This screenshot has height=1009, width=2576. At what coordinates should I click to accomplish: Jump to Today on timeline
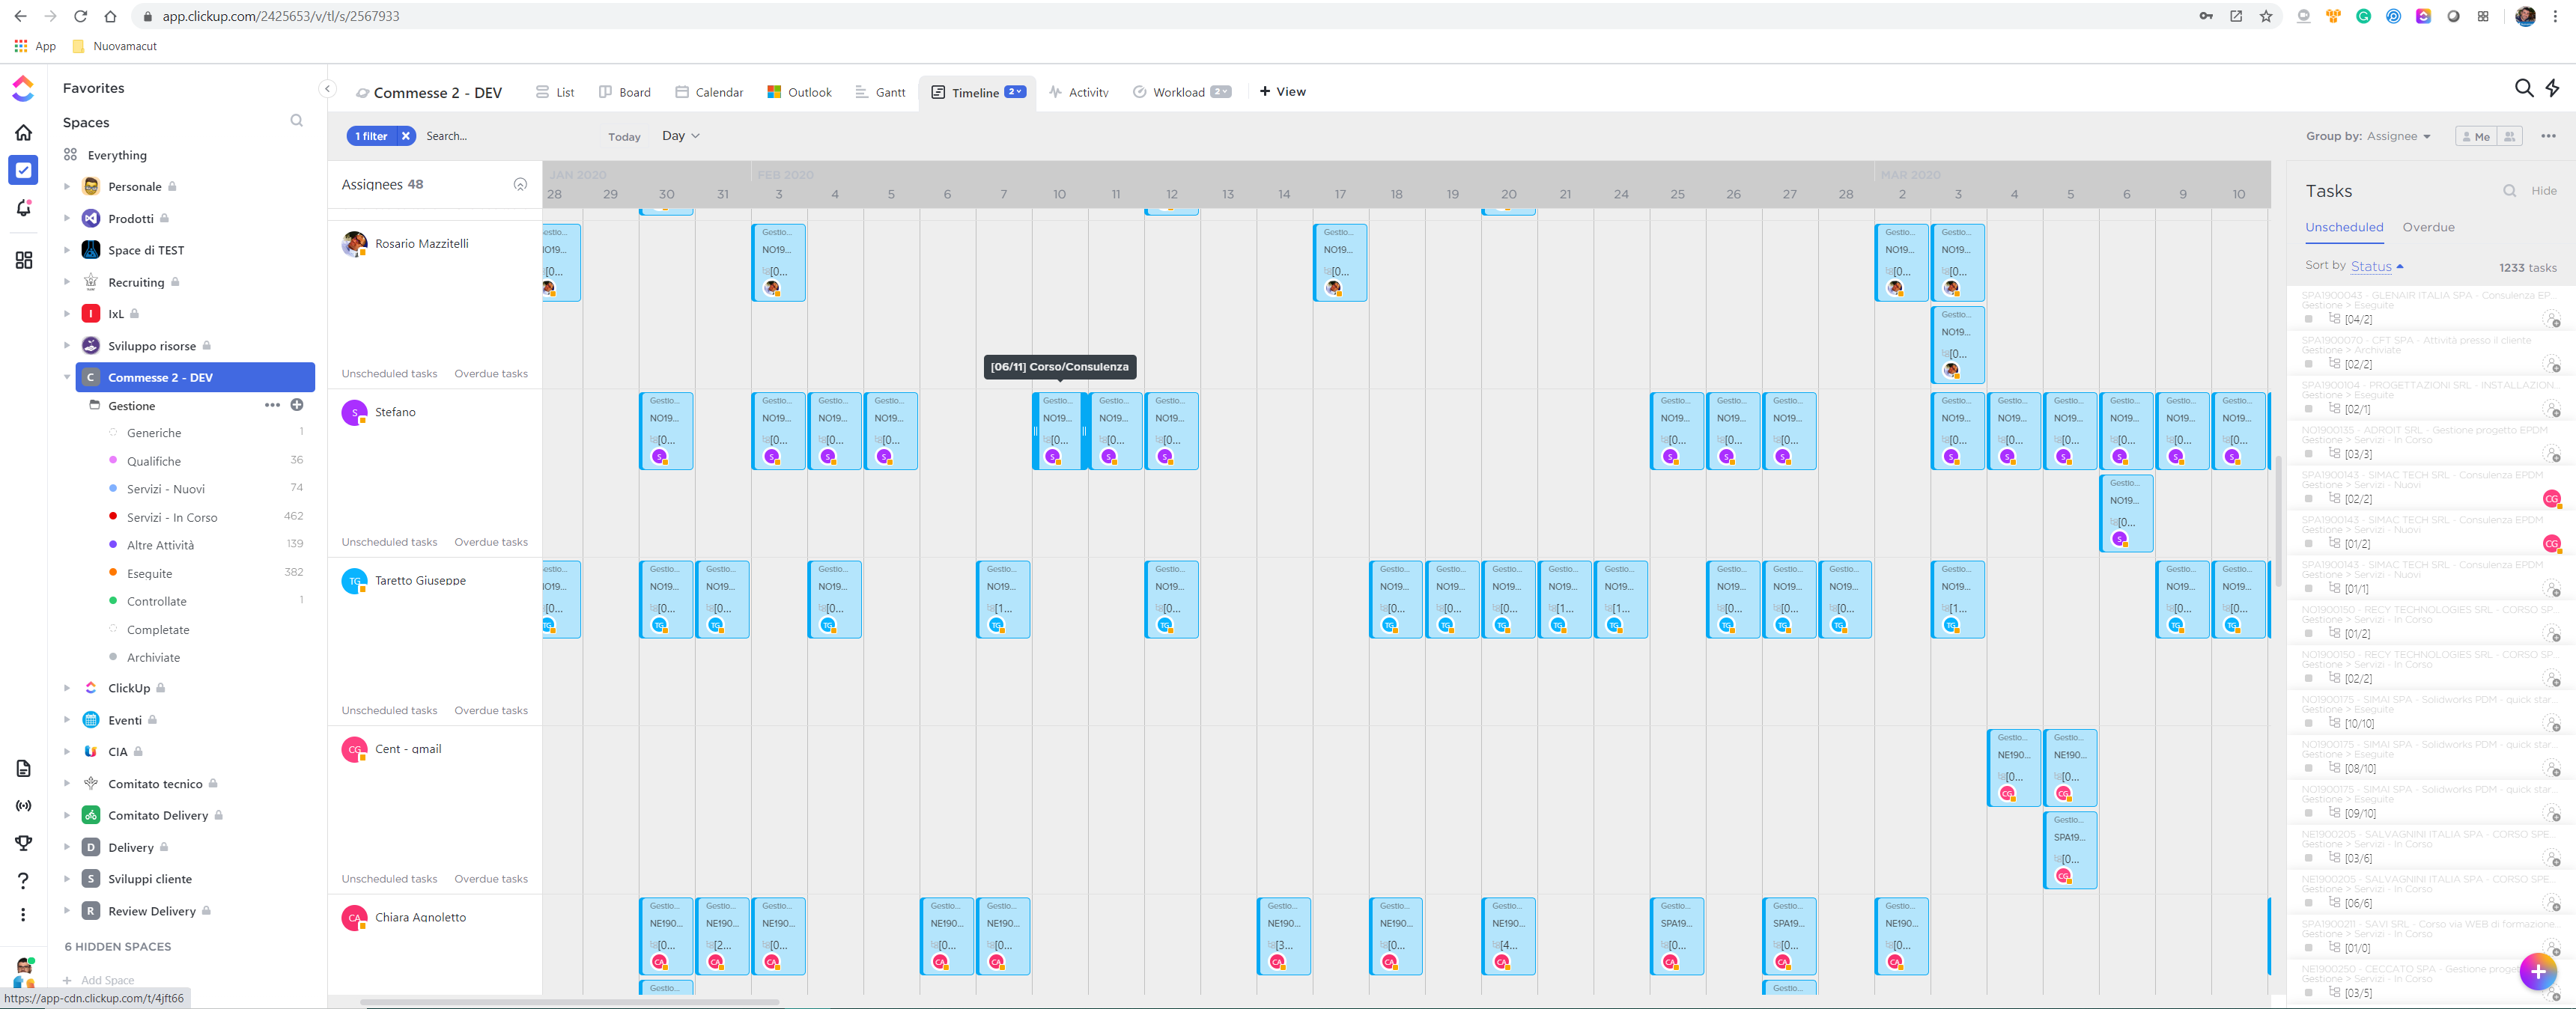pyautogui.click(x=624, y=137)
